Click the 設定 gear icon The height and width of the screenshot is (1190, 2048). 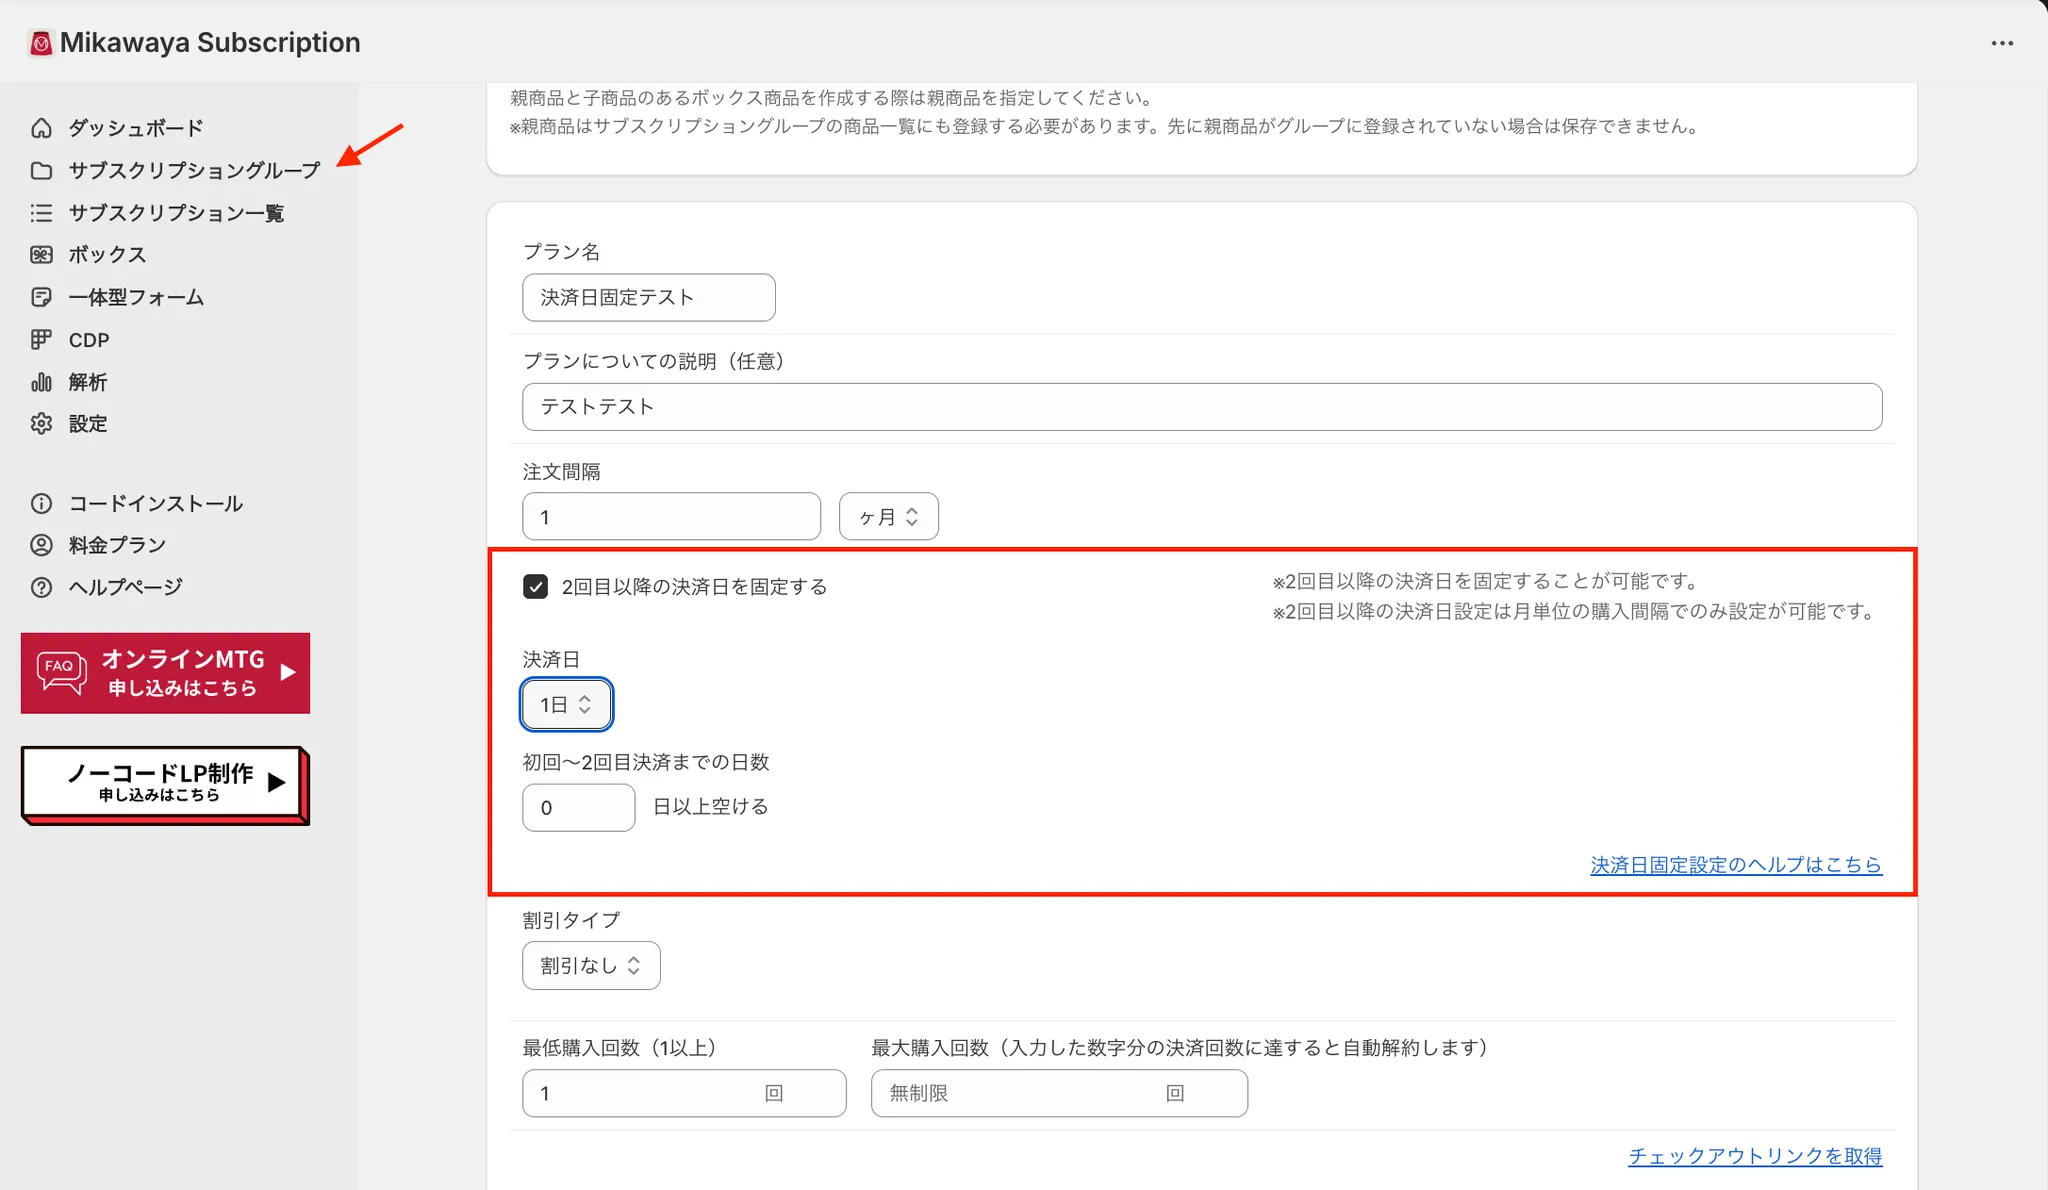click(41, 424)
